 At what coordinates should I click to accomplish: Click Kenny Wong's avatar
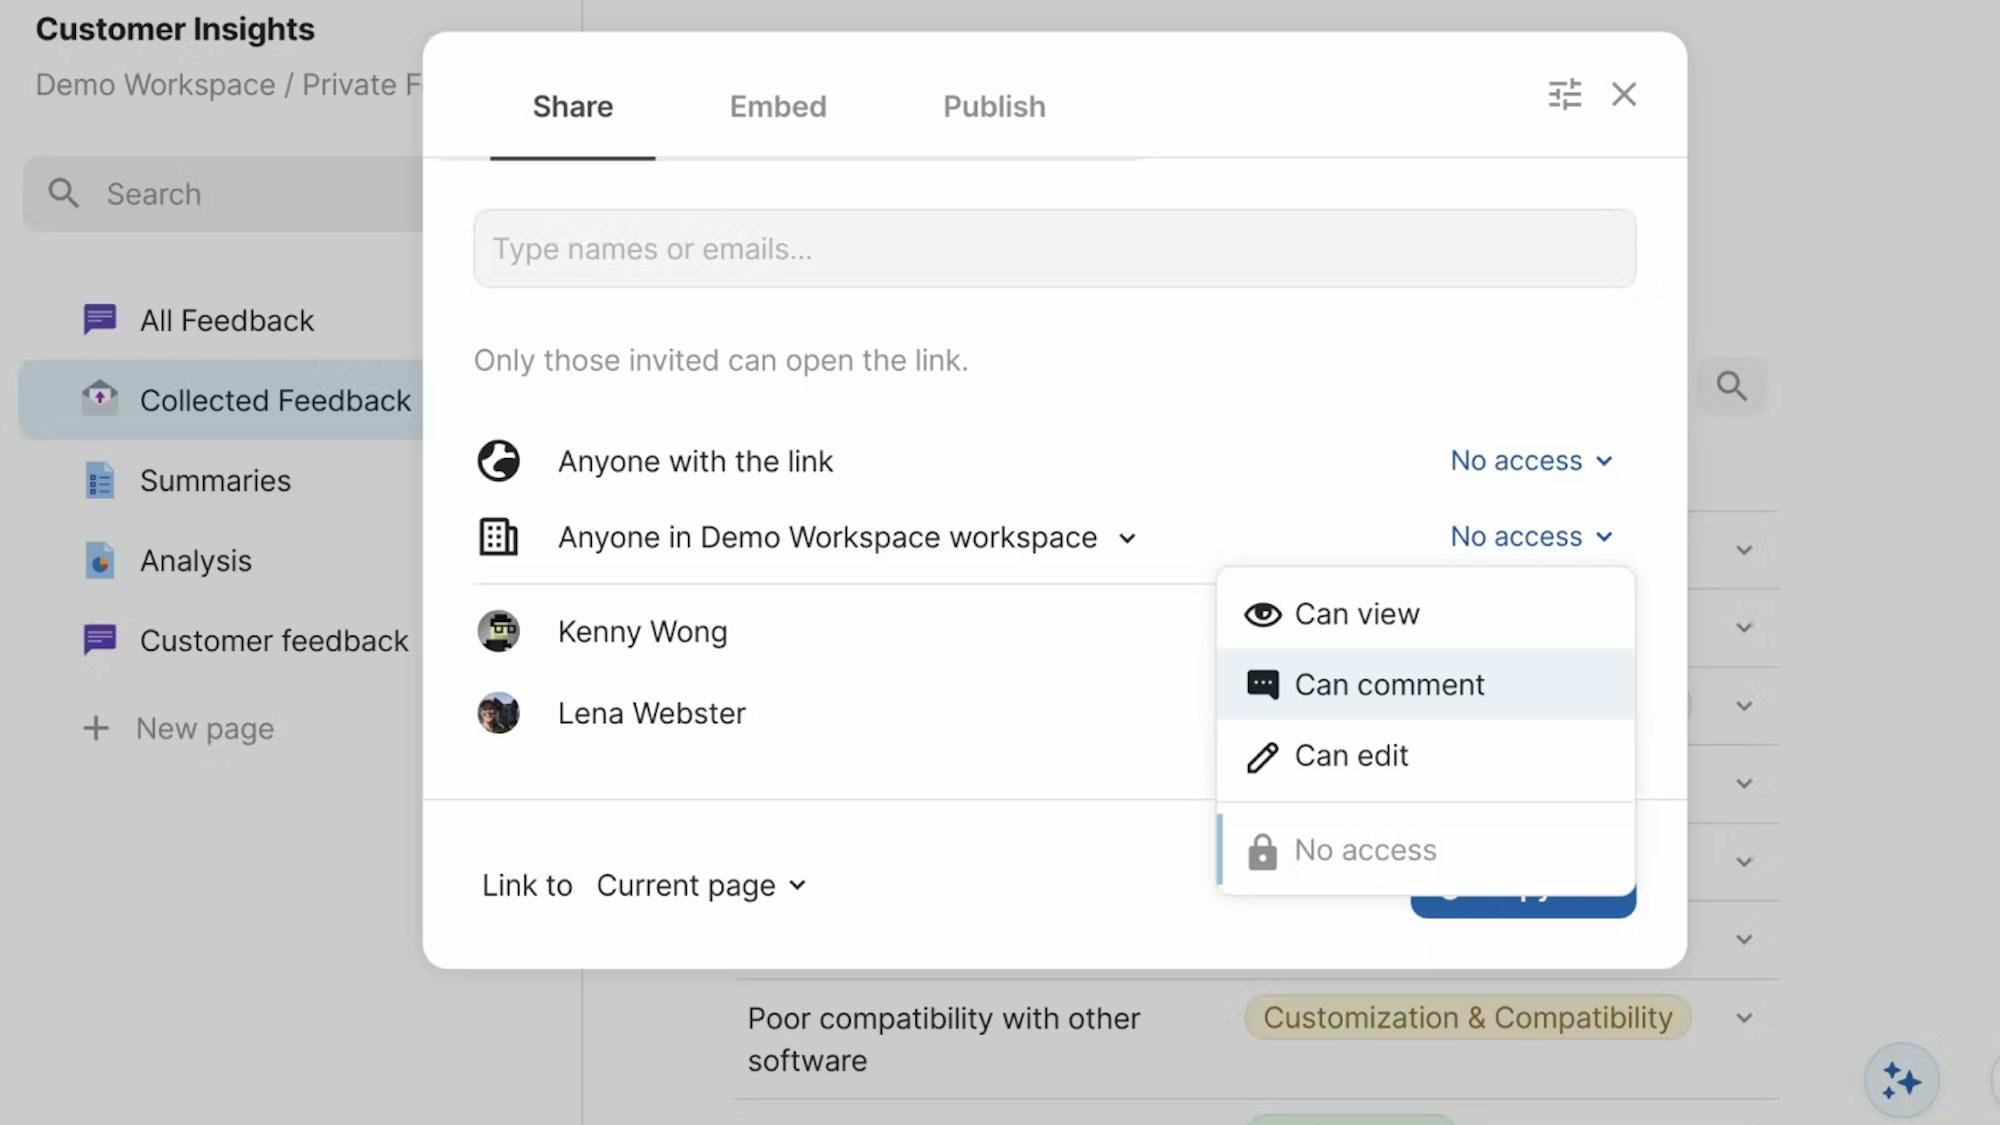498,632
